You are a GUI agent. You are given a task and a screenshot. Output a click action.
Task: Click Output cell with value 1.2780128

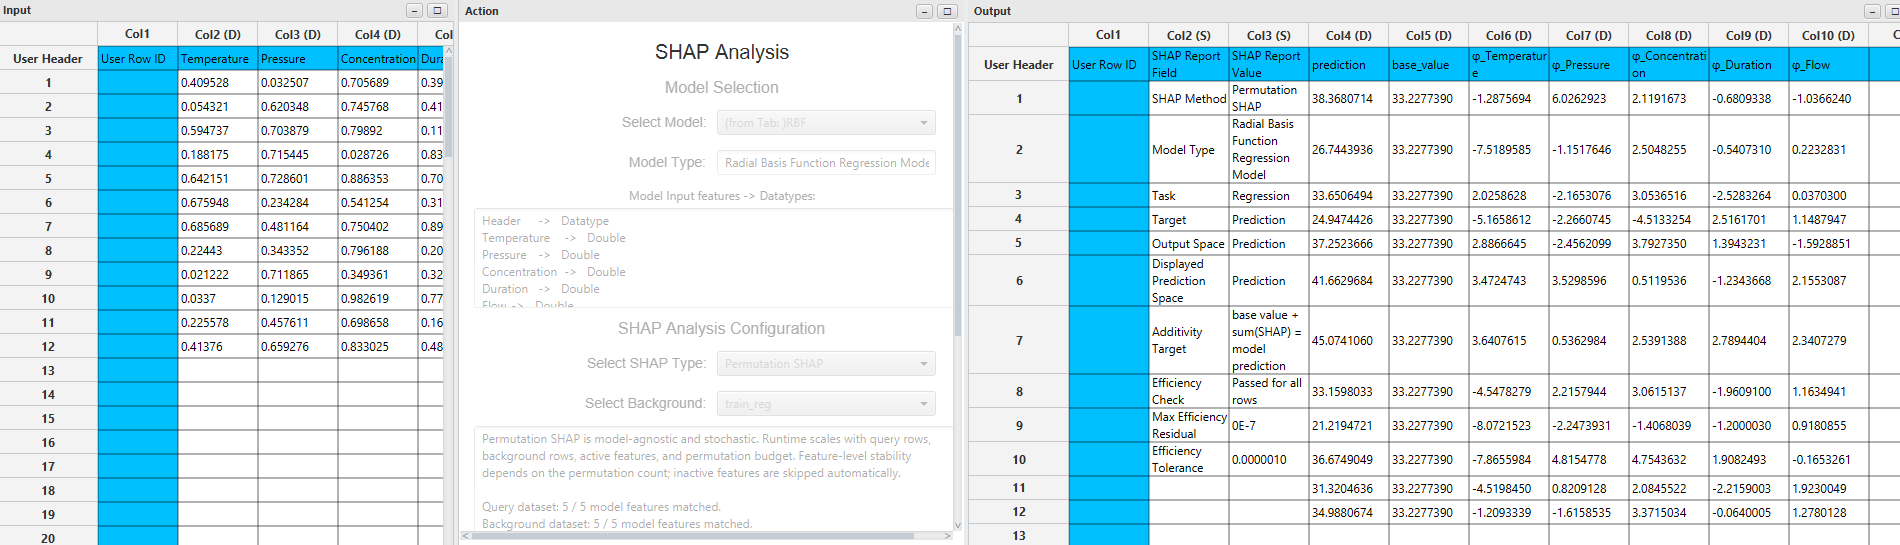[x=1828, y=512]
